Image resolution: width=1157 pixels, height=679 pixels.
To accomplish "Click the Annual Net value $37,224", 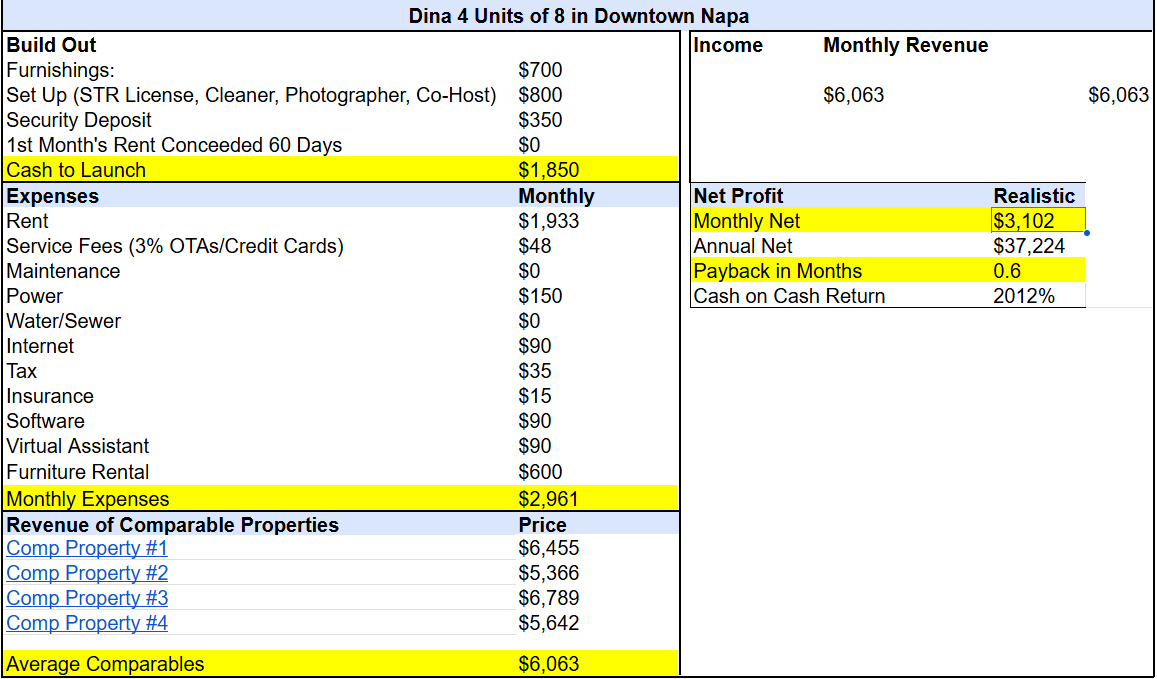I will pyautogui.click(x=1029, y=246).
